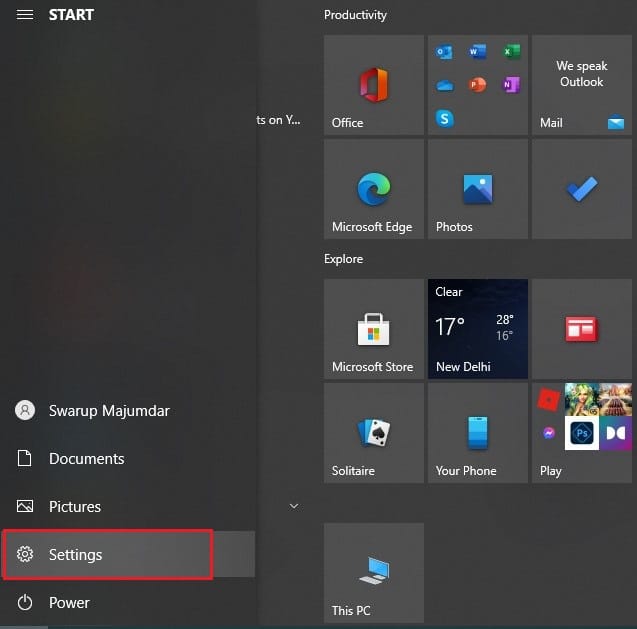Open the Microsoft Store tile
Screen dimensions: 637x629
374,329
